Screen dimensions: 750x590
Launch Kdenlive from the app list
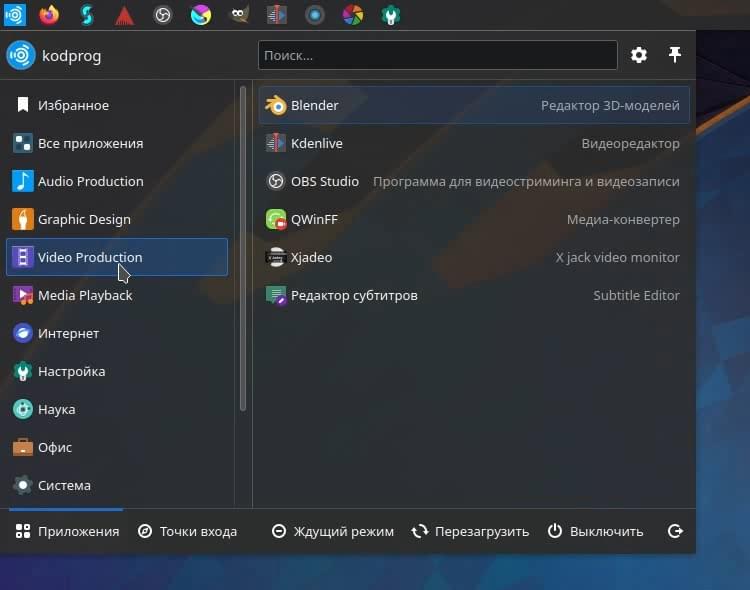click(x=474, y=143)
